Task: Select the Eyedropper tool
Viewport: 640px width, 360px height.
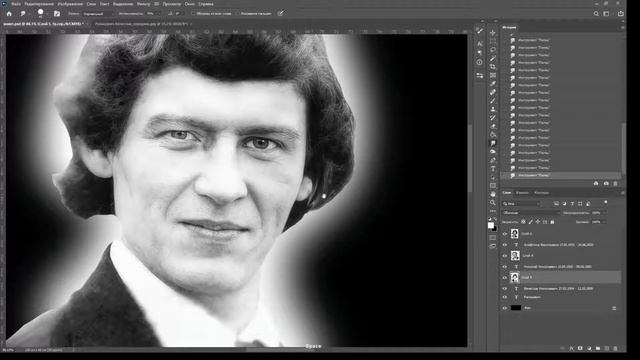Action: 493,84
